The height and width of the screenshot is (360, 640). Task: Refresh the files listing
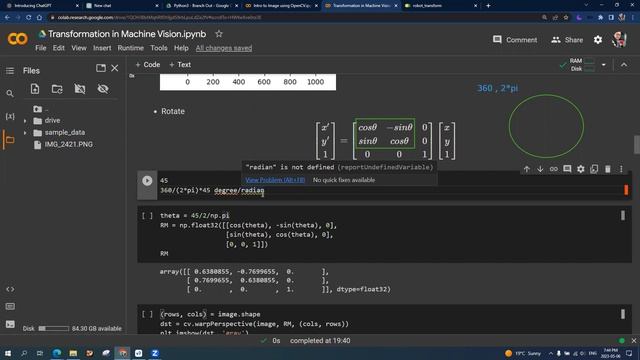coord(57,89)
